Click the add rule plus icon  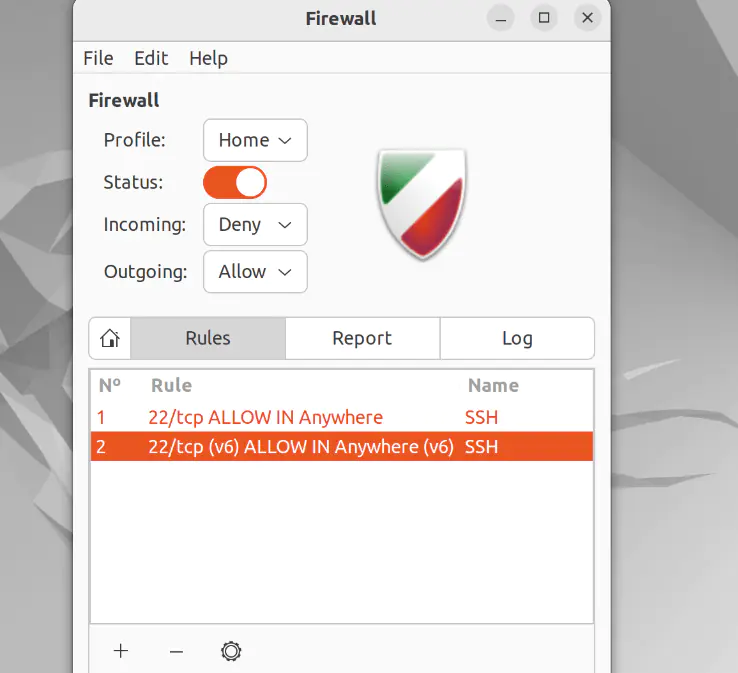(x=121, y=651)
